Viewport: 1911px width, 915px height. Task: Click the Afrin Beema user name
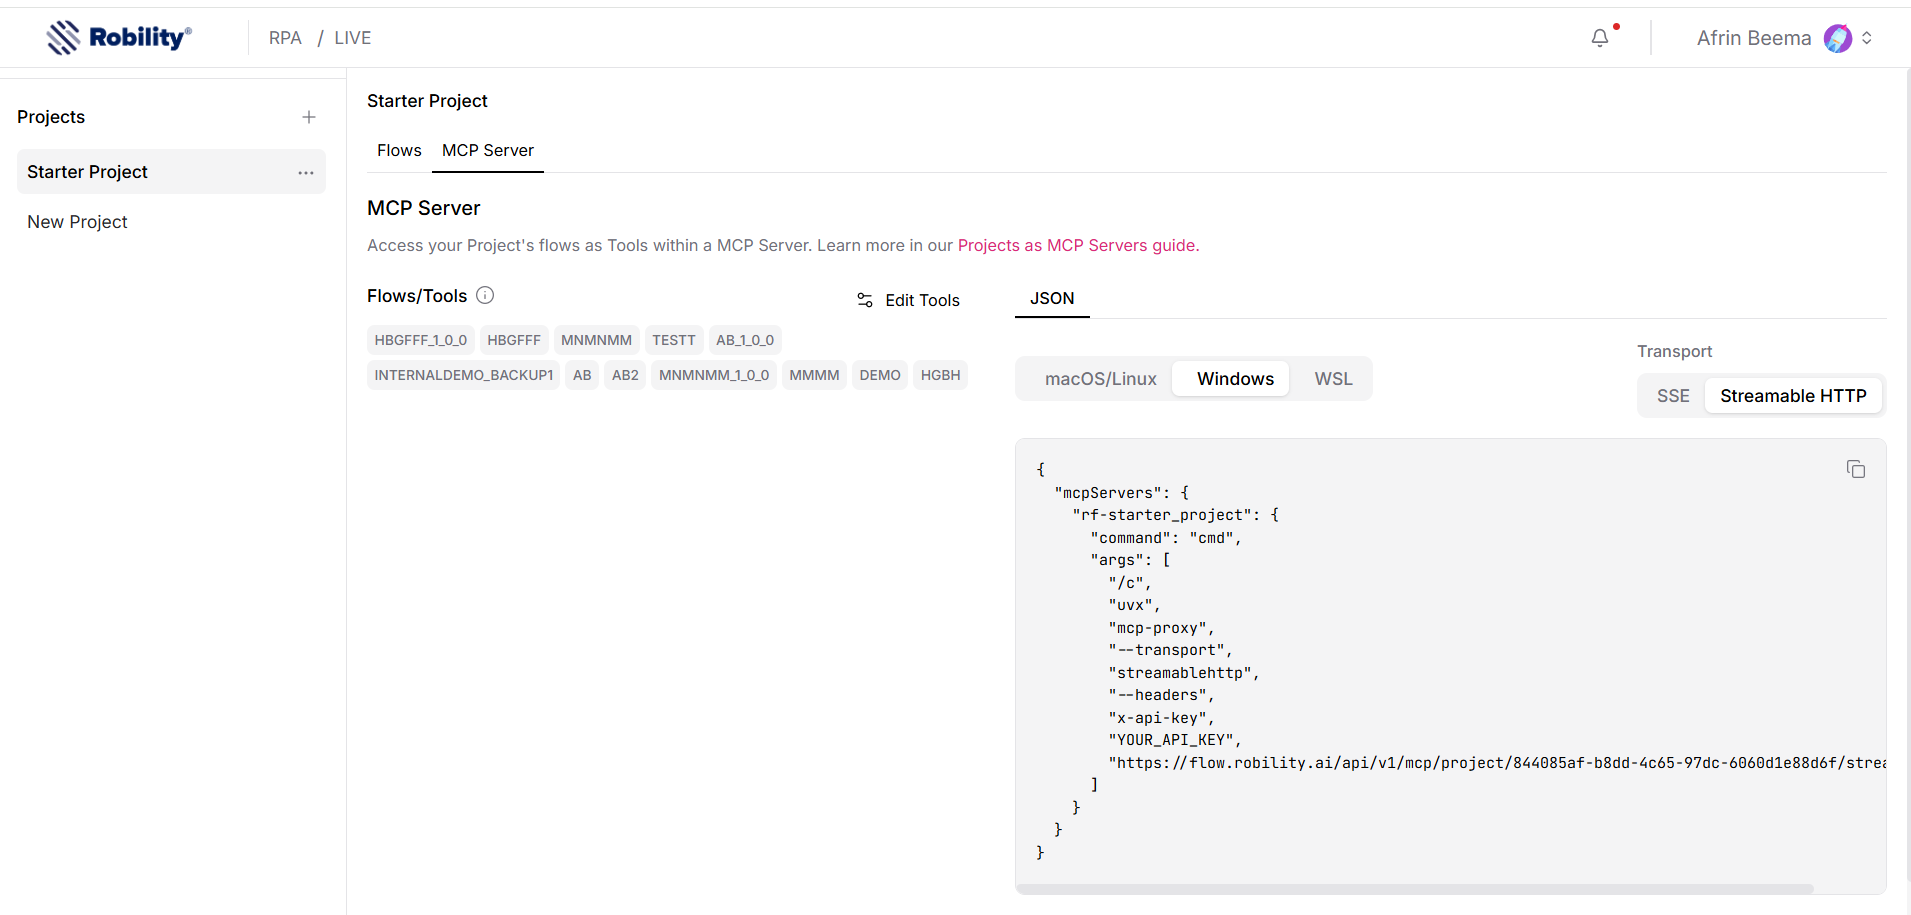(1754, 38)
